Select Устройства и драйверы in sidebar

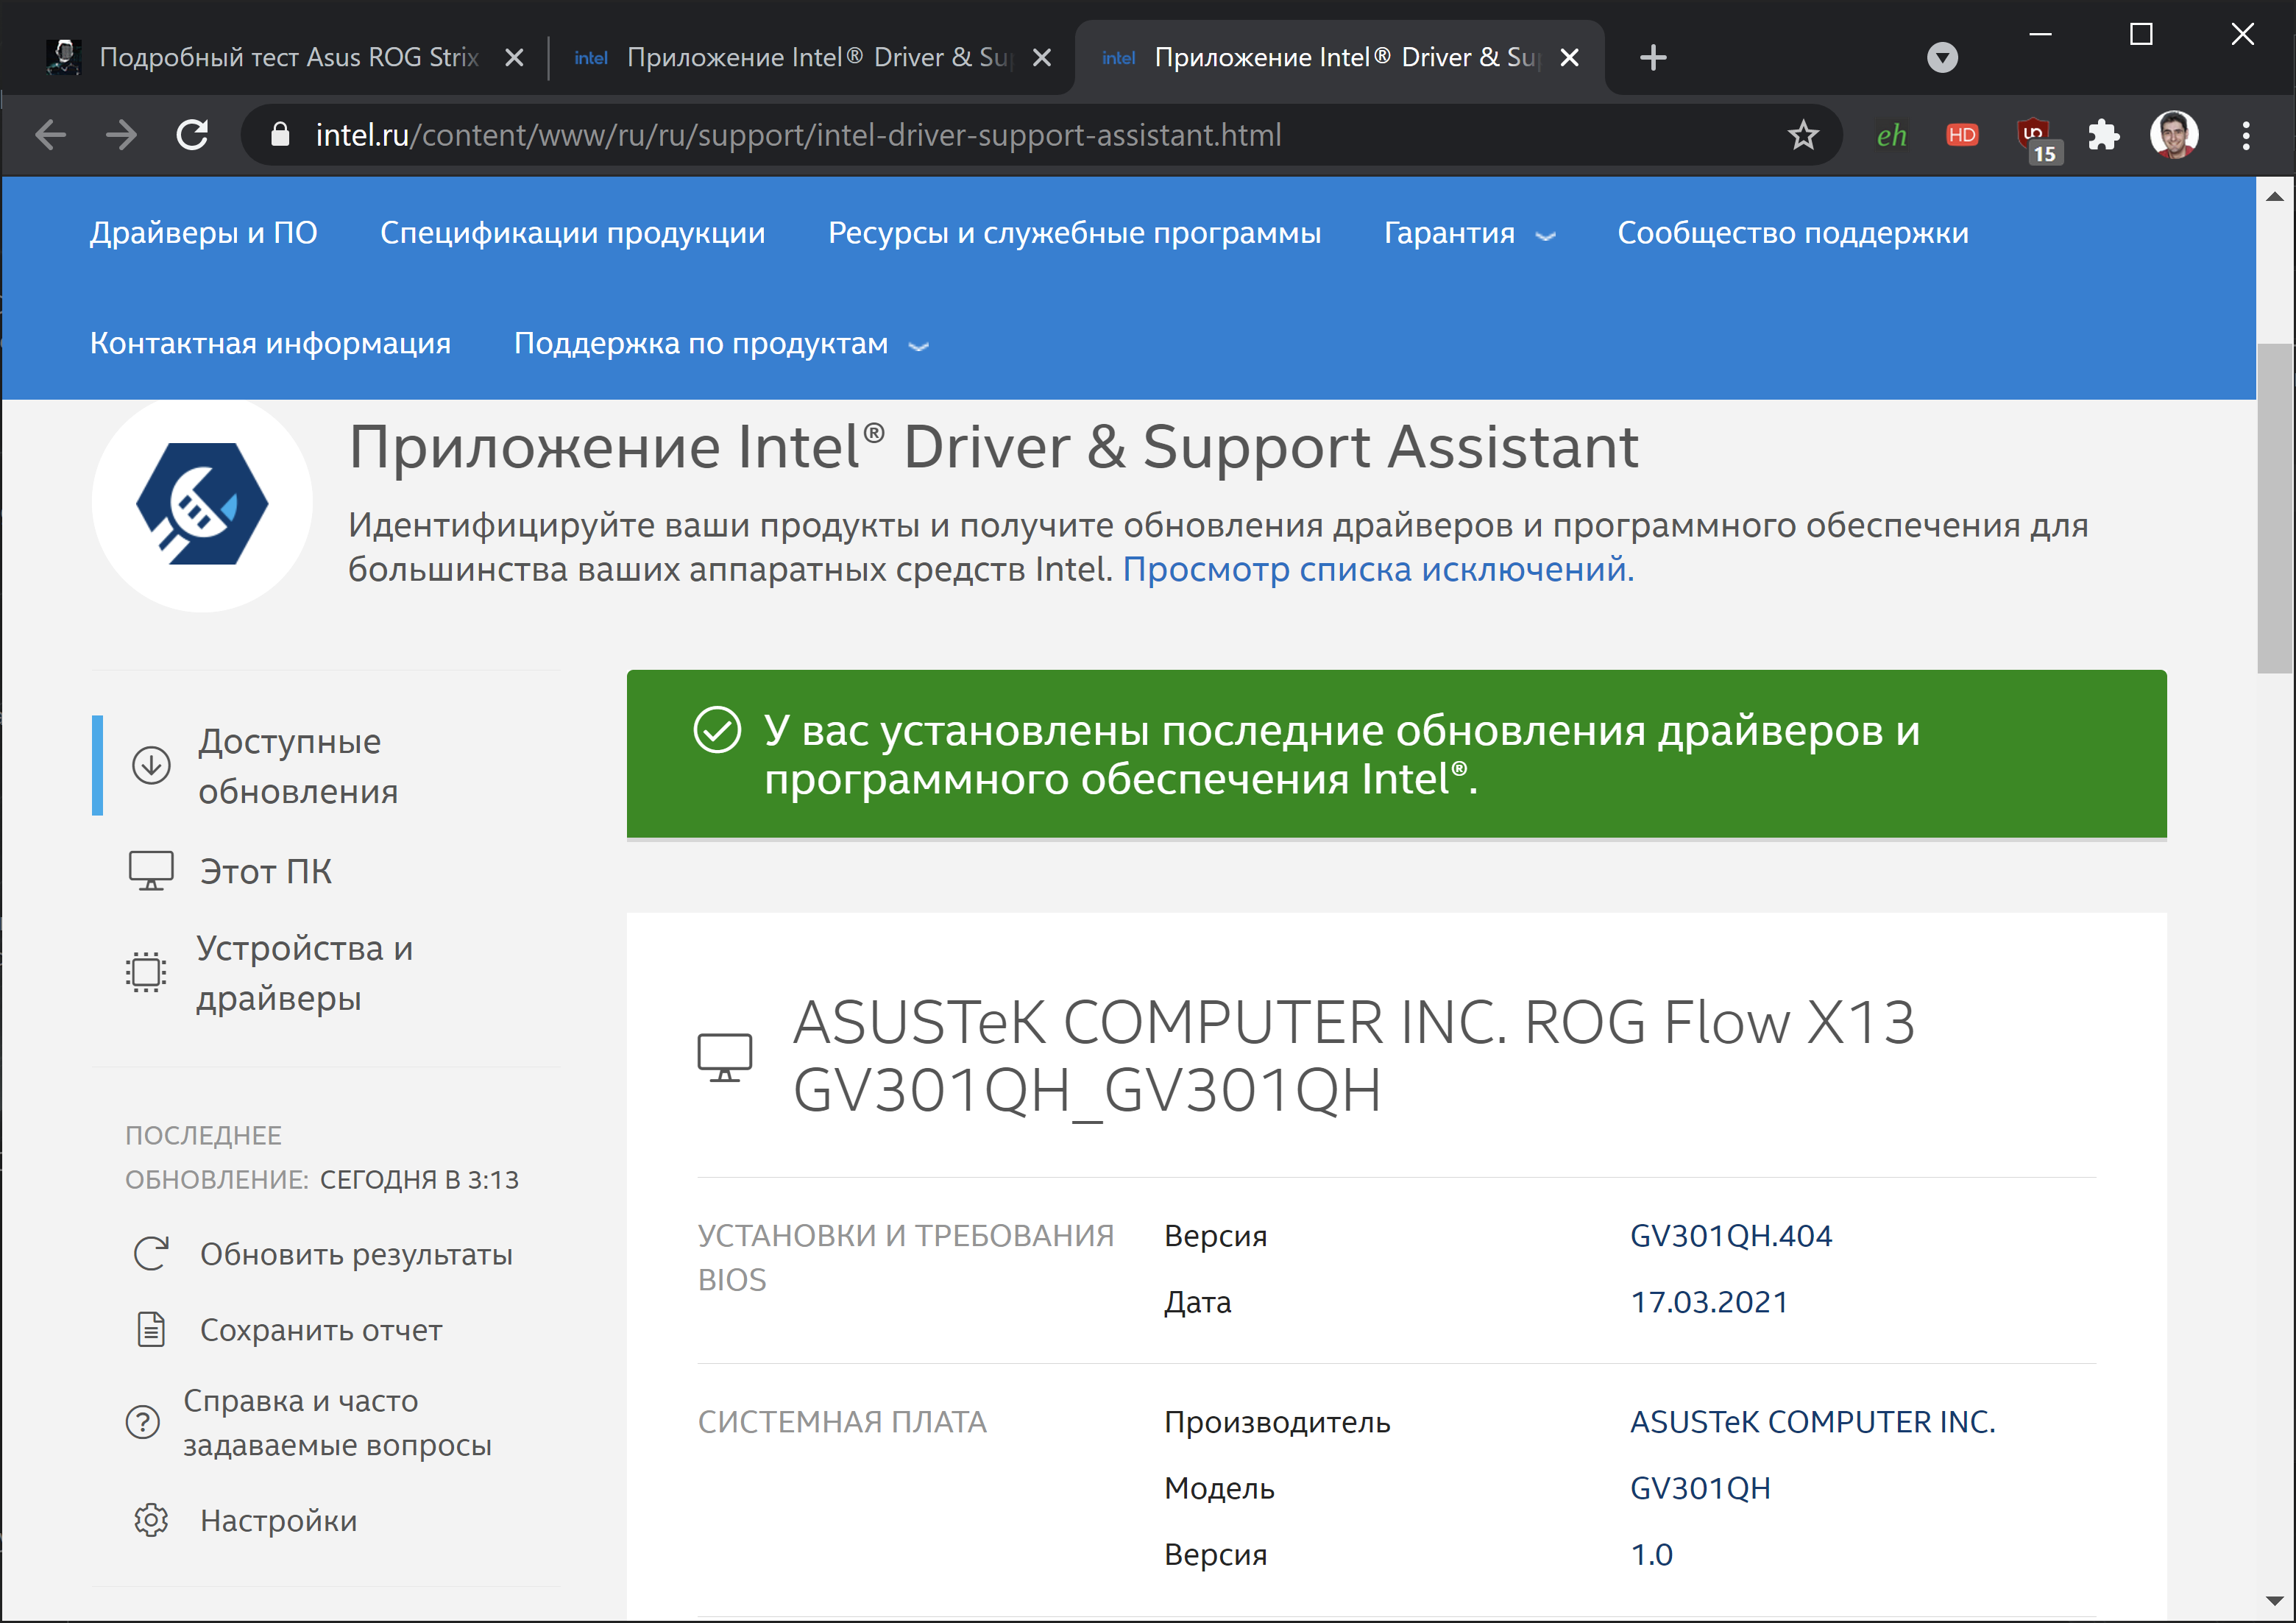[304, 973]
